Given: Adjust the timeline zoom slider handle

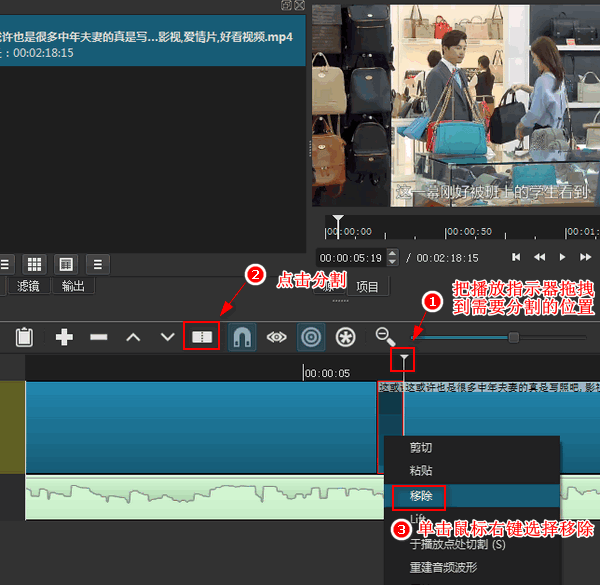Looking at the screenshot, I should pyautogui.click(x=514, y=337).
